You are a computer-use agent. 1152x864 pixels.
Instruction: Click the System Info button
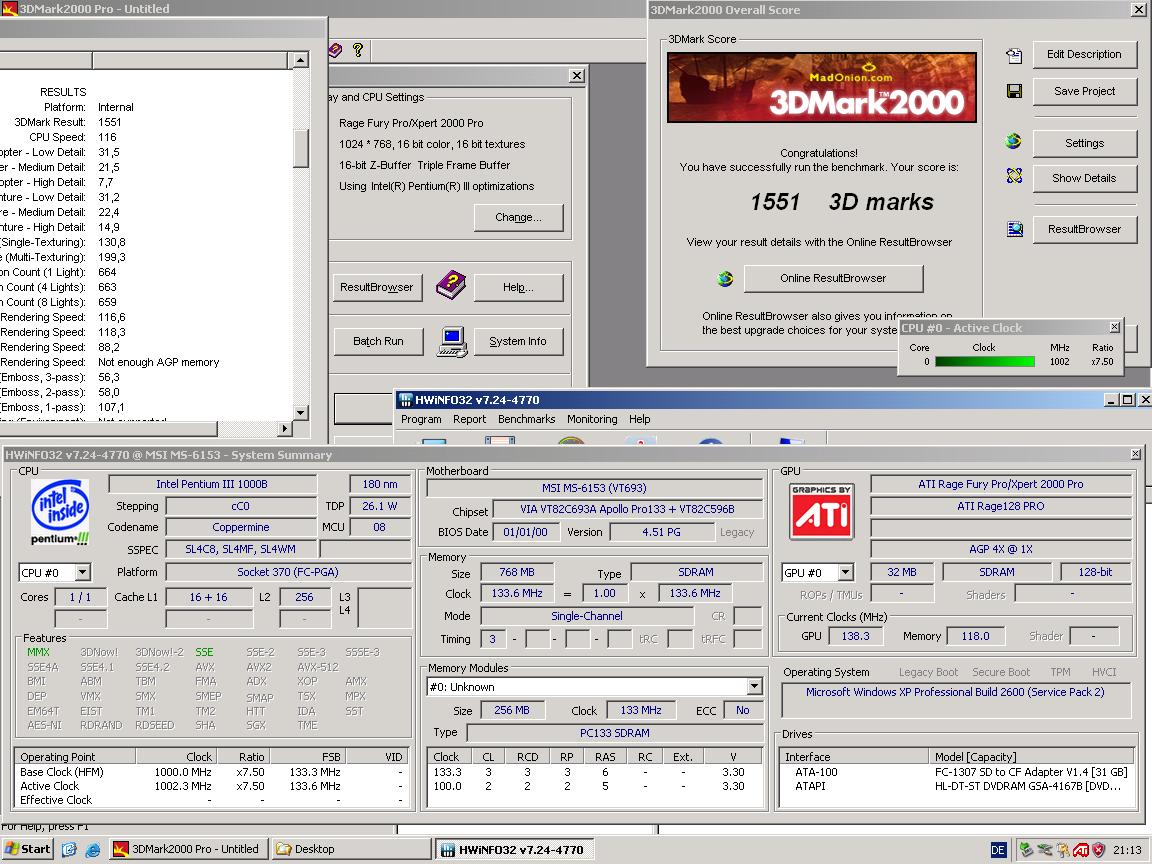[x=518, y=342]
